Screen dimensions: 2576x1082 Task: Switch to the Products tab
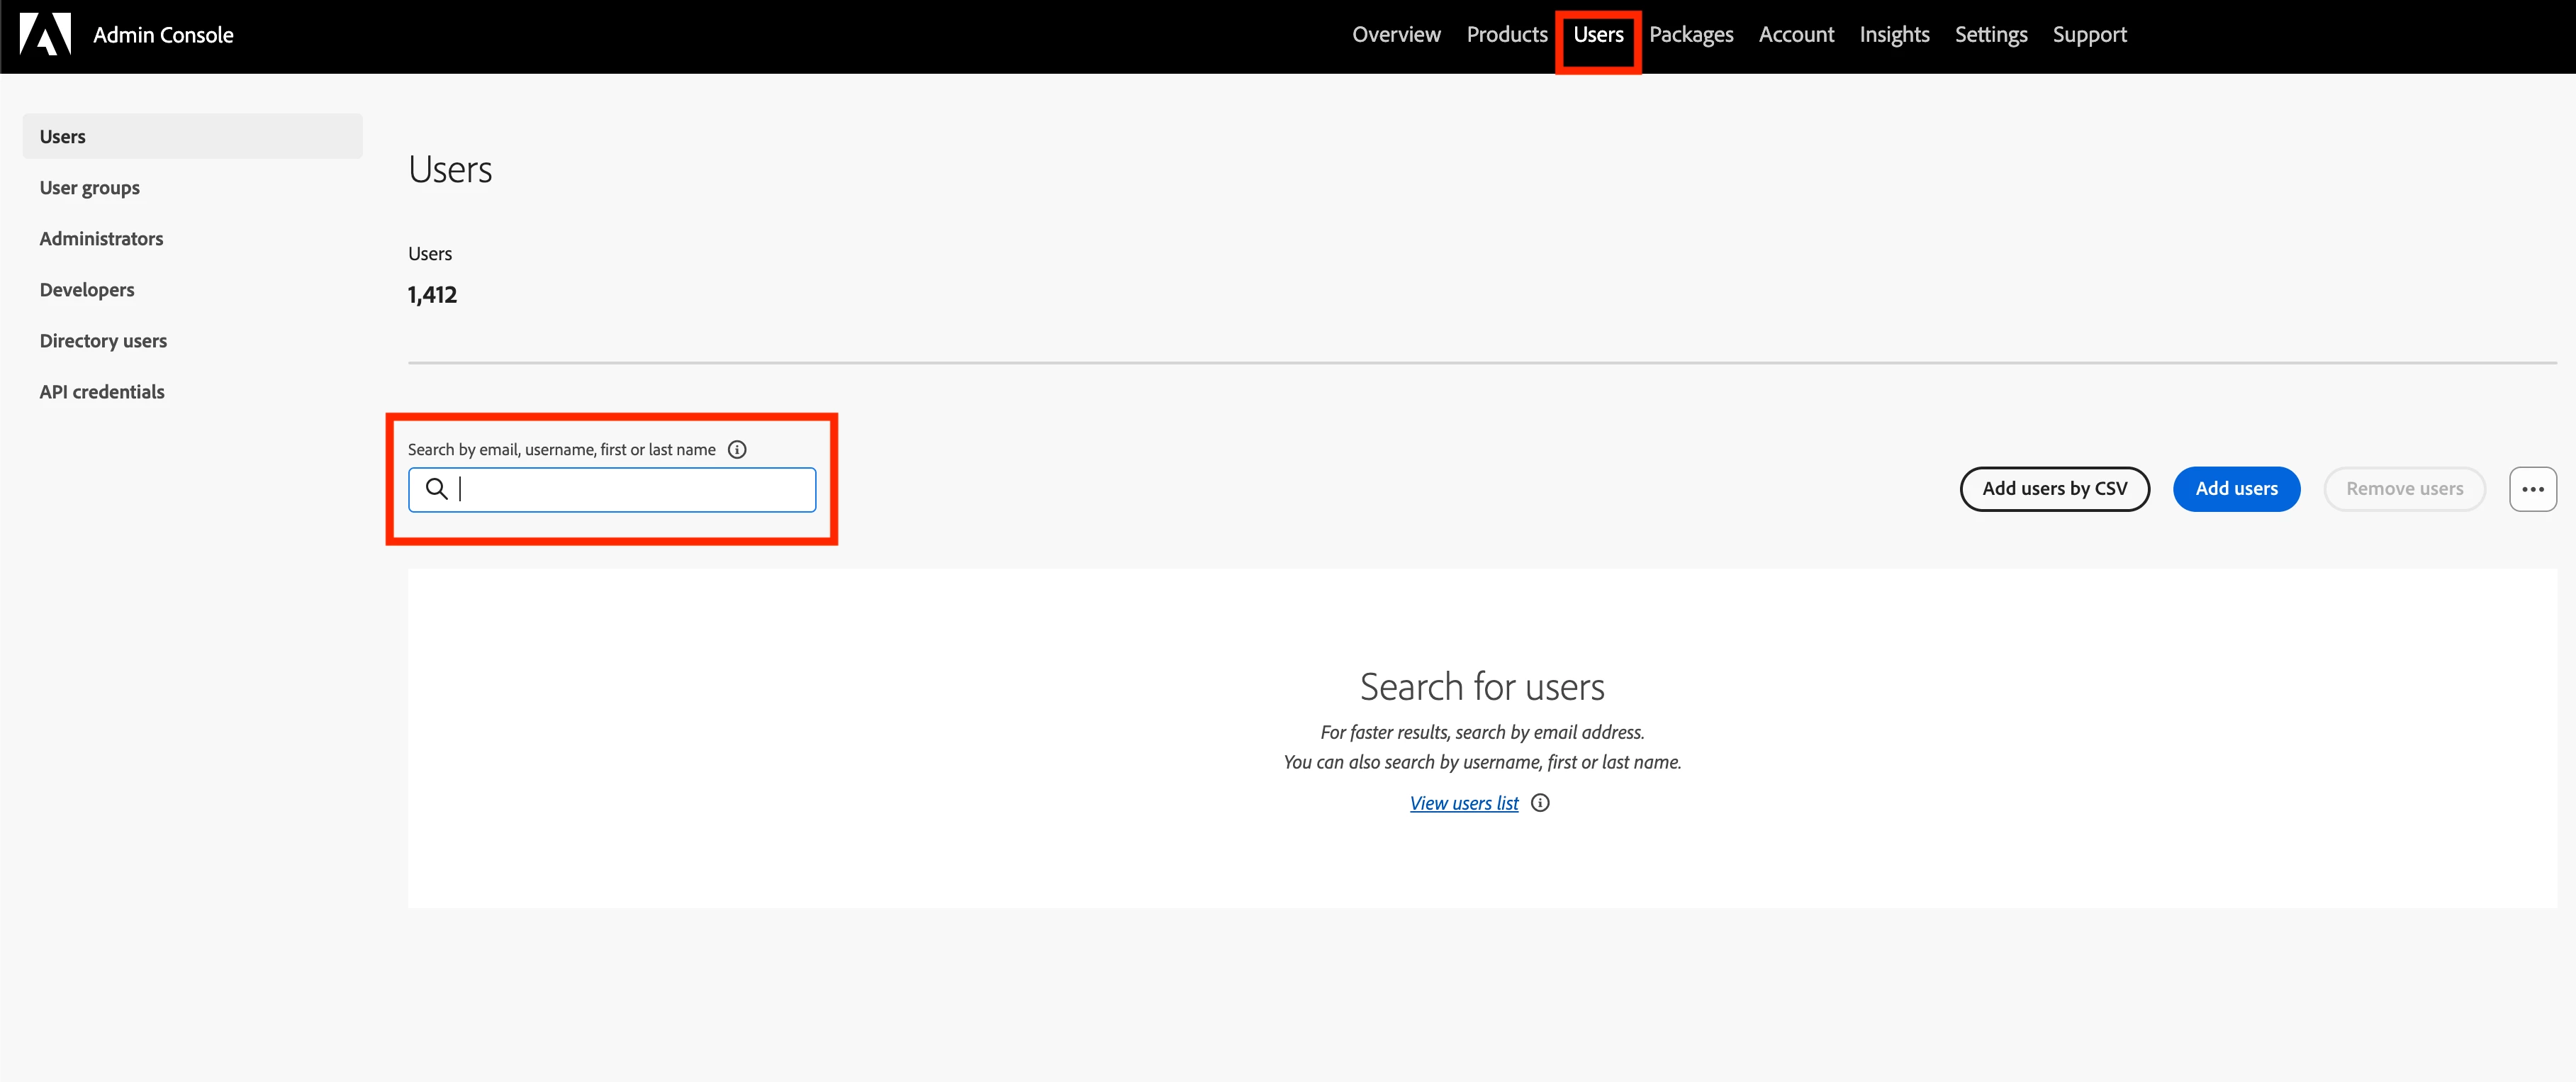click(1506, 35)
